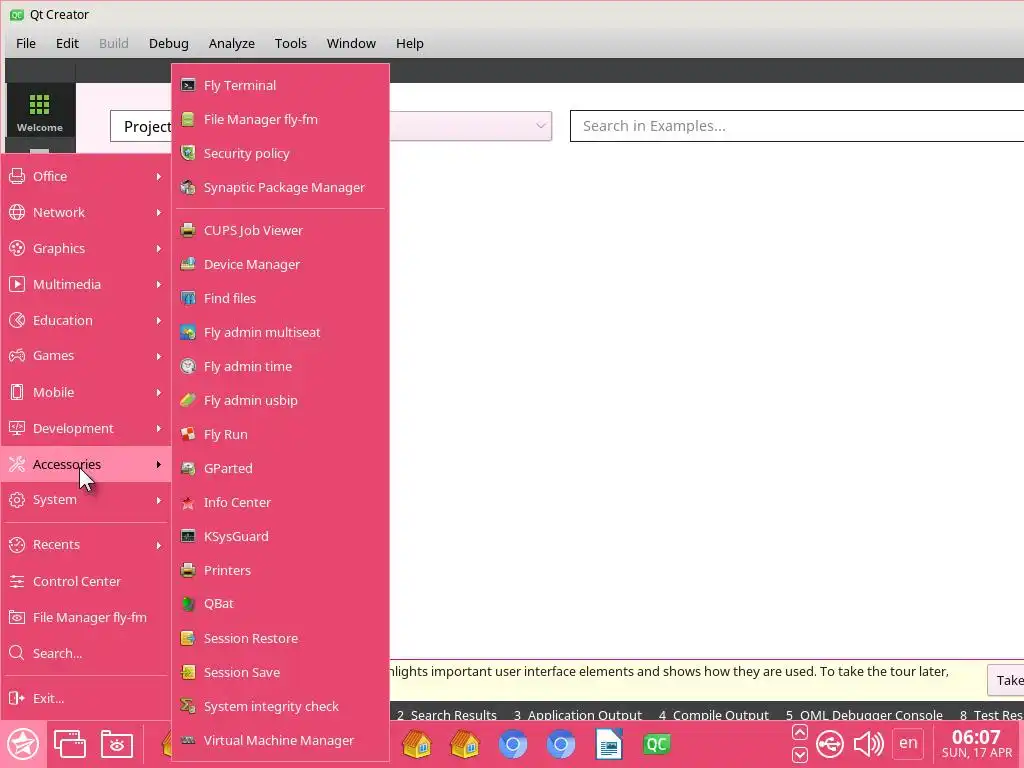Screen dimensions: 1024x768
Task: Expand the Development category submenu
Action: point(86,428)
